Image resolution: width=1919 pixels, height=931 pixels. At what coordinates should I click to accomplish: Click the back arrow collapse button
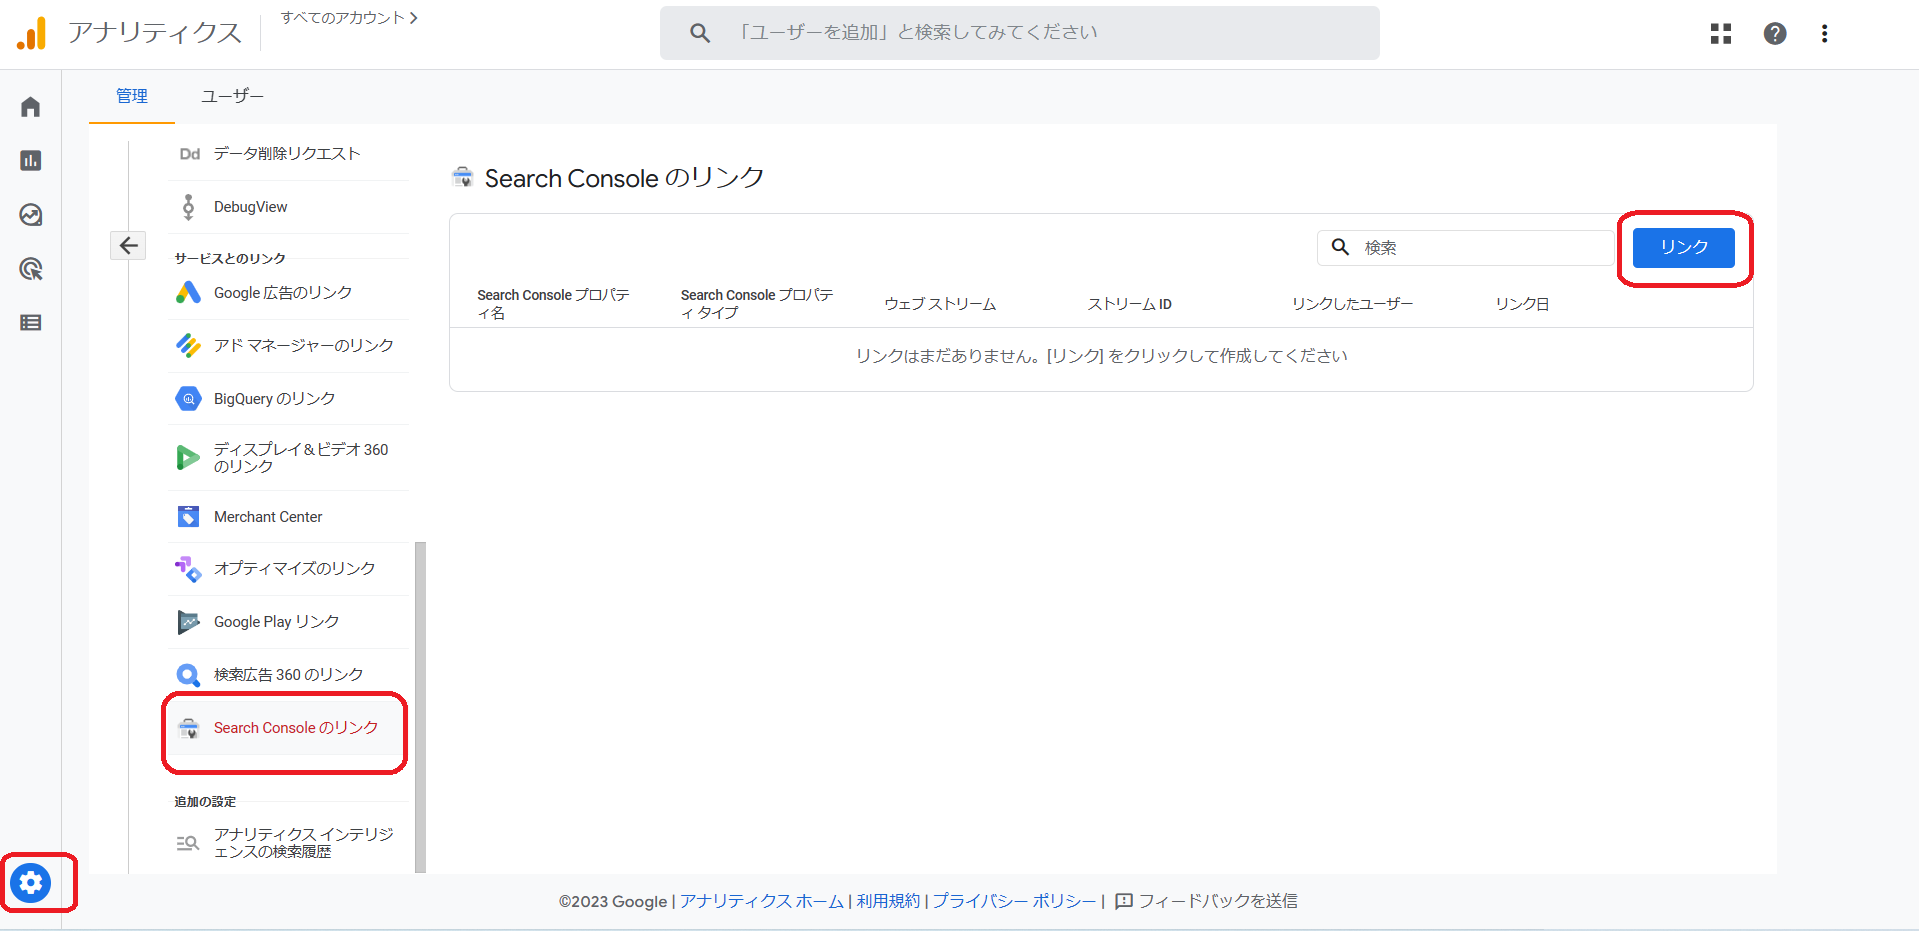pos(129,245)
